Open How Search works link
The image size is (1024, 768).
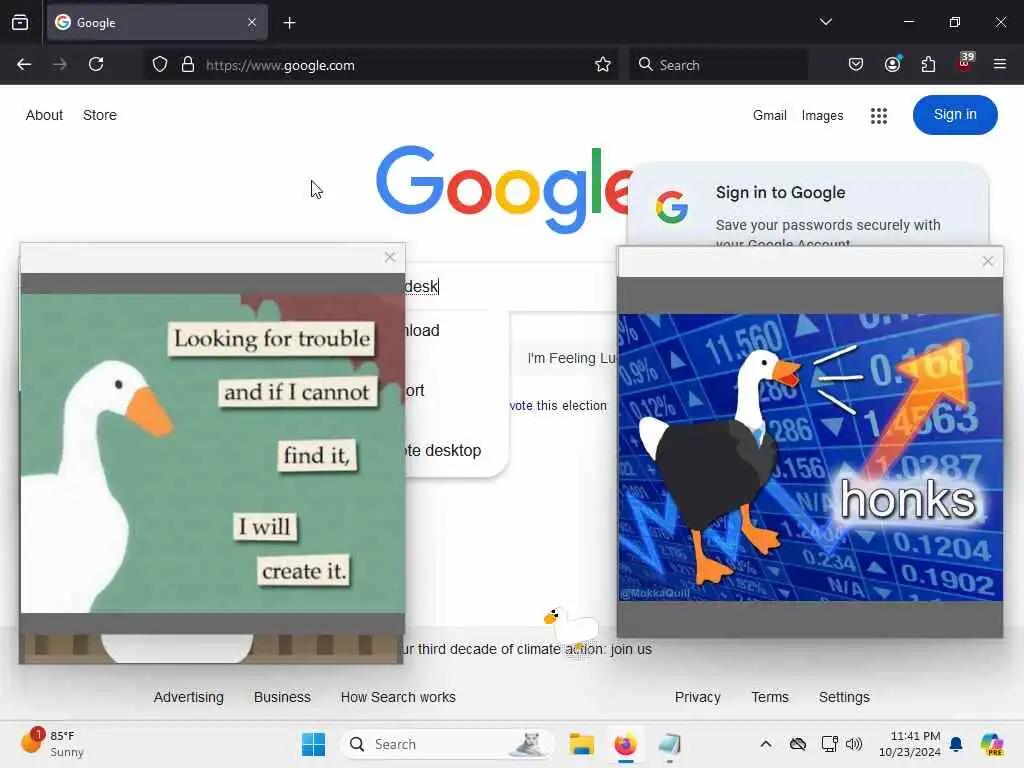point(398,697)
